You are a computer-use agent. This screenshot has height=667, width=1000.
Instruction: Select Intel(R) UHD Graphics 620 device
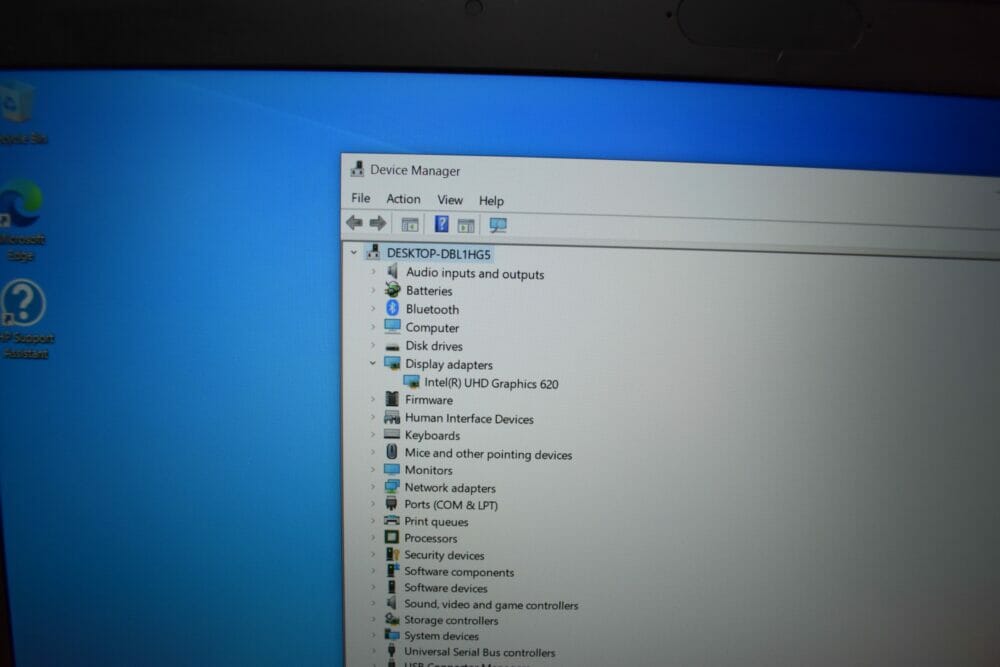pyautogui.click(x=491, y=383)
